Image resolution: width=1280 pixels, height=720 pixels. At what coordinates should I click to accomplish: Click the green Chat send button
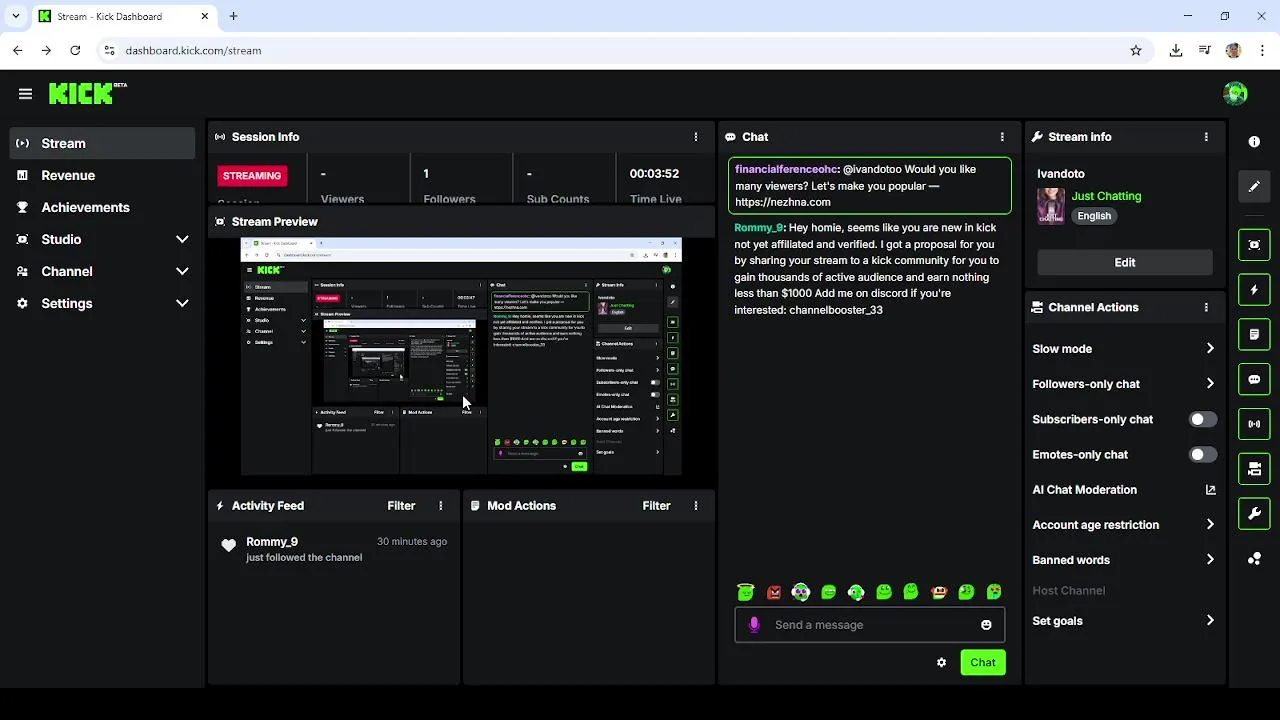983,662
